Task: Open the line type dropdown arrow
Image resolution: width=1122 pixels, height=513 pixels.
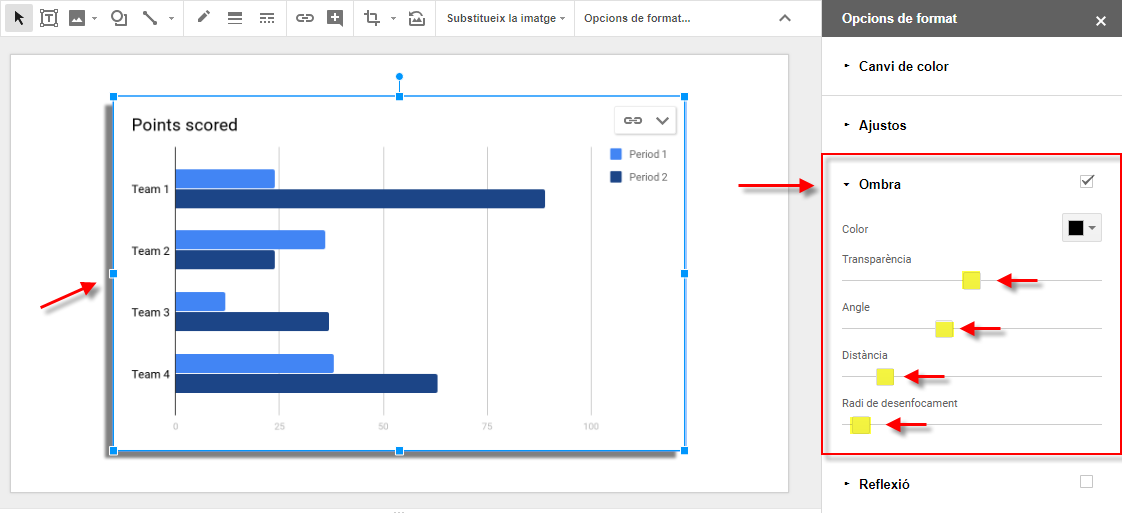Action: point(171,19)
